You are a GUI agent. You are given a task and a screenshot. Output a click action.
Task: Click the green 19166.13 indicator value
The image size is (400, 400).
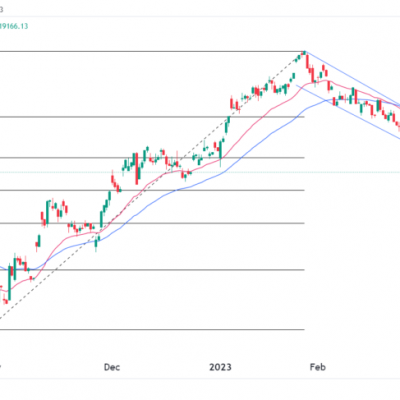[14, 26]
